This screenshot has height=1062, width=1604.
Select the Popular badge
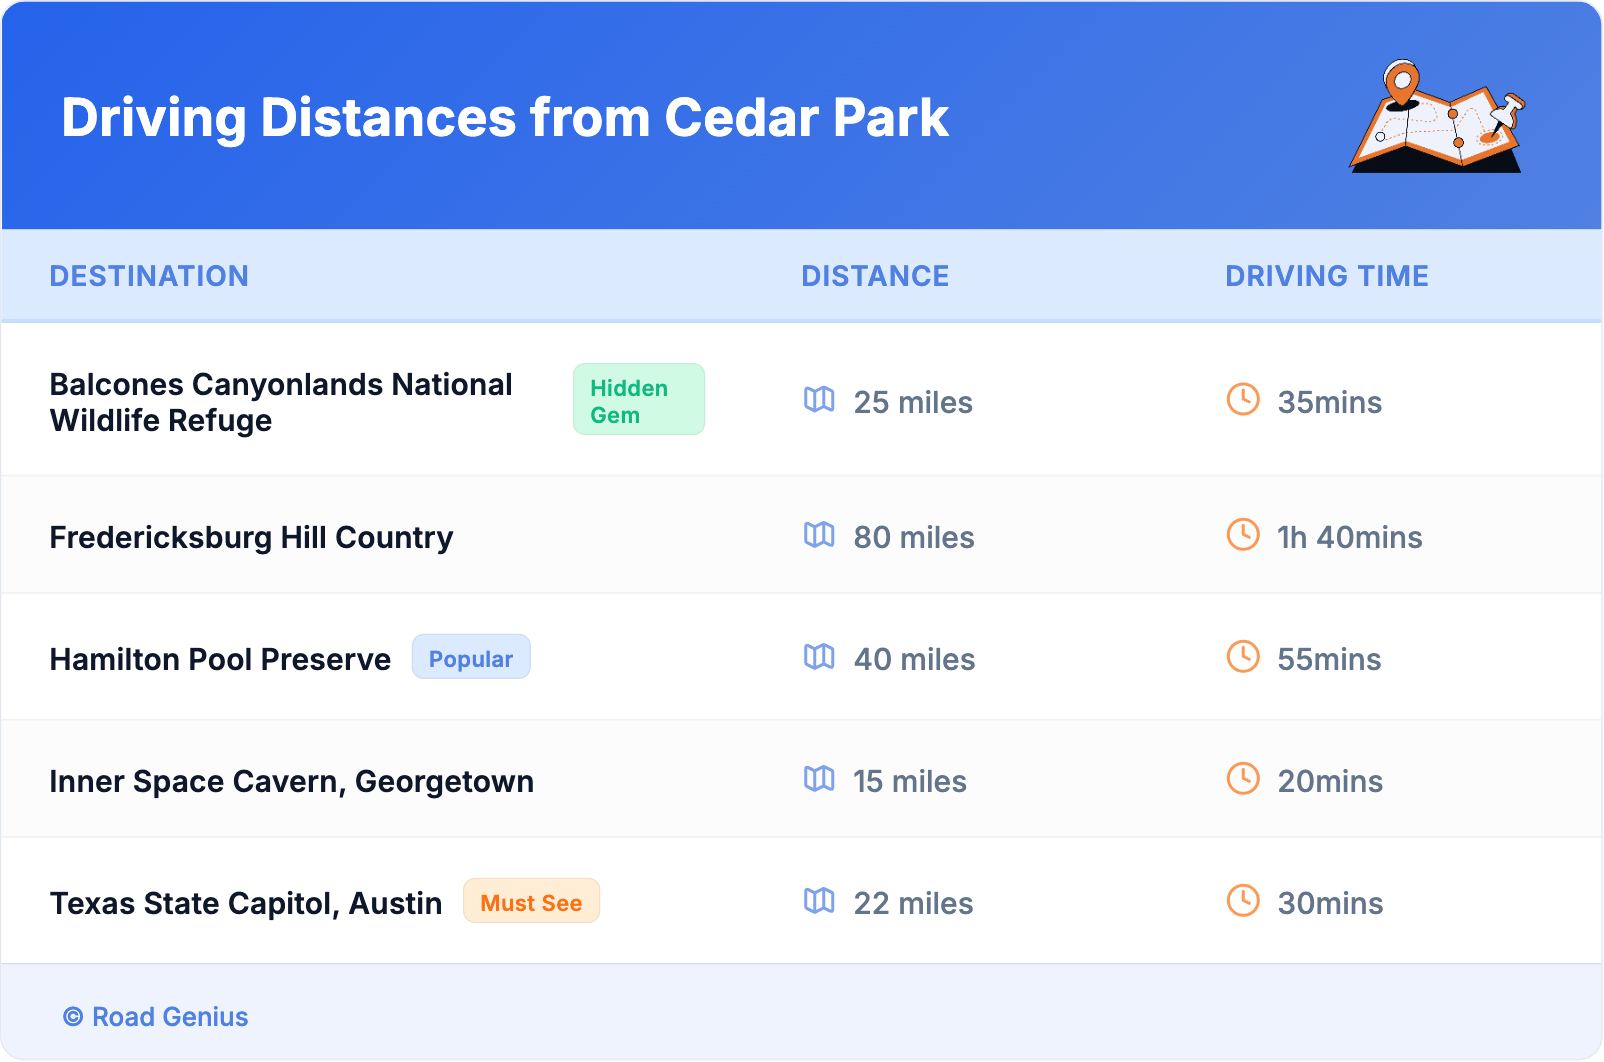[471, 658]
